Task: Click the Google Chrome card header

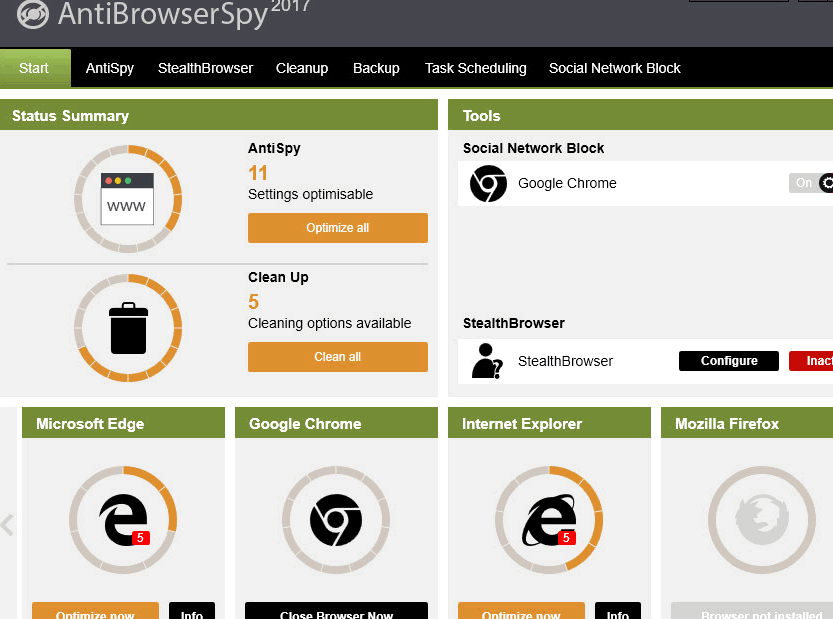Action: [336, 423]
